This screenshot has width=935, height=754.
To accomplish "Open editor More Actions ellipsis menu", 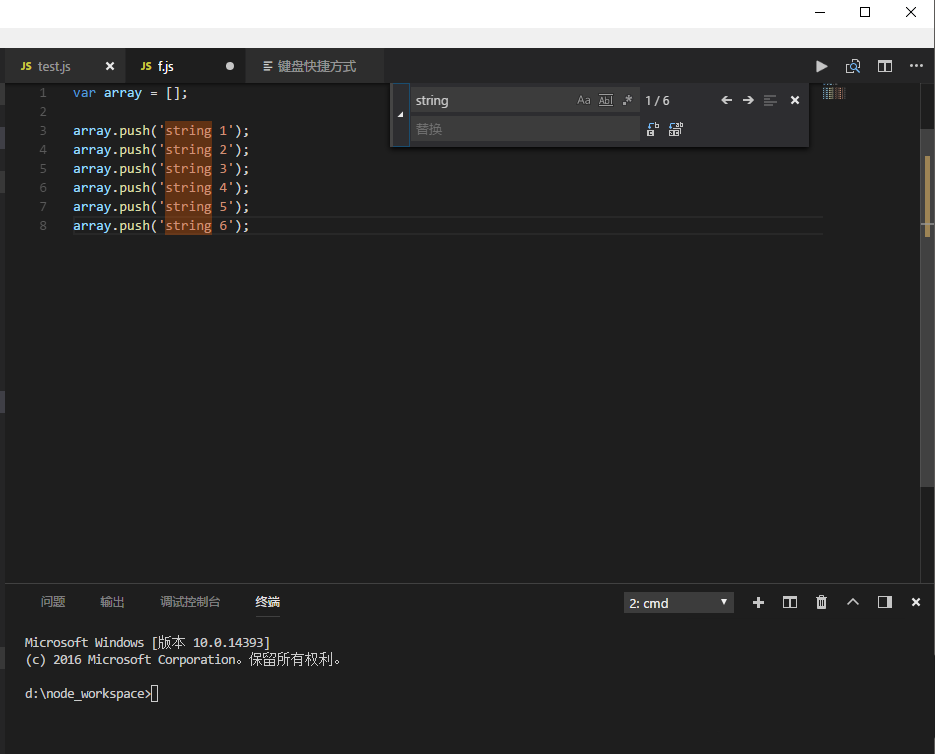I will 916,66.
